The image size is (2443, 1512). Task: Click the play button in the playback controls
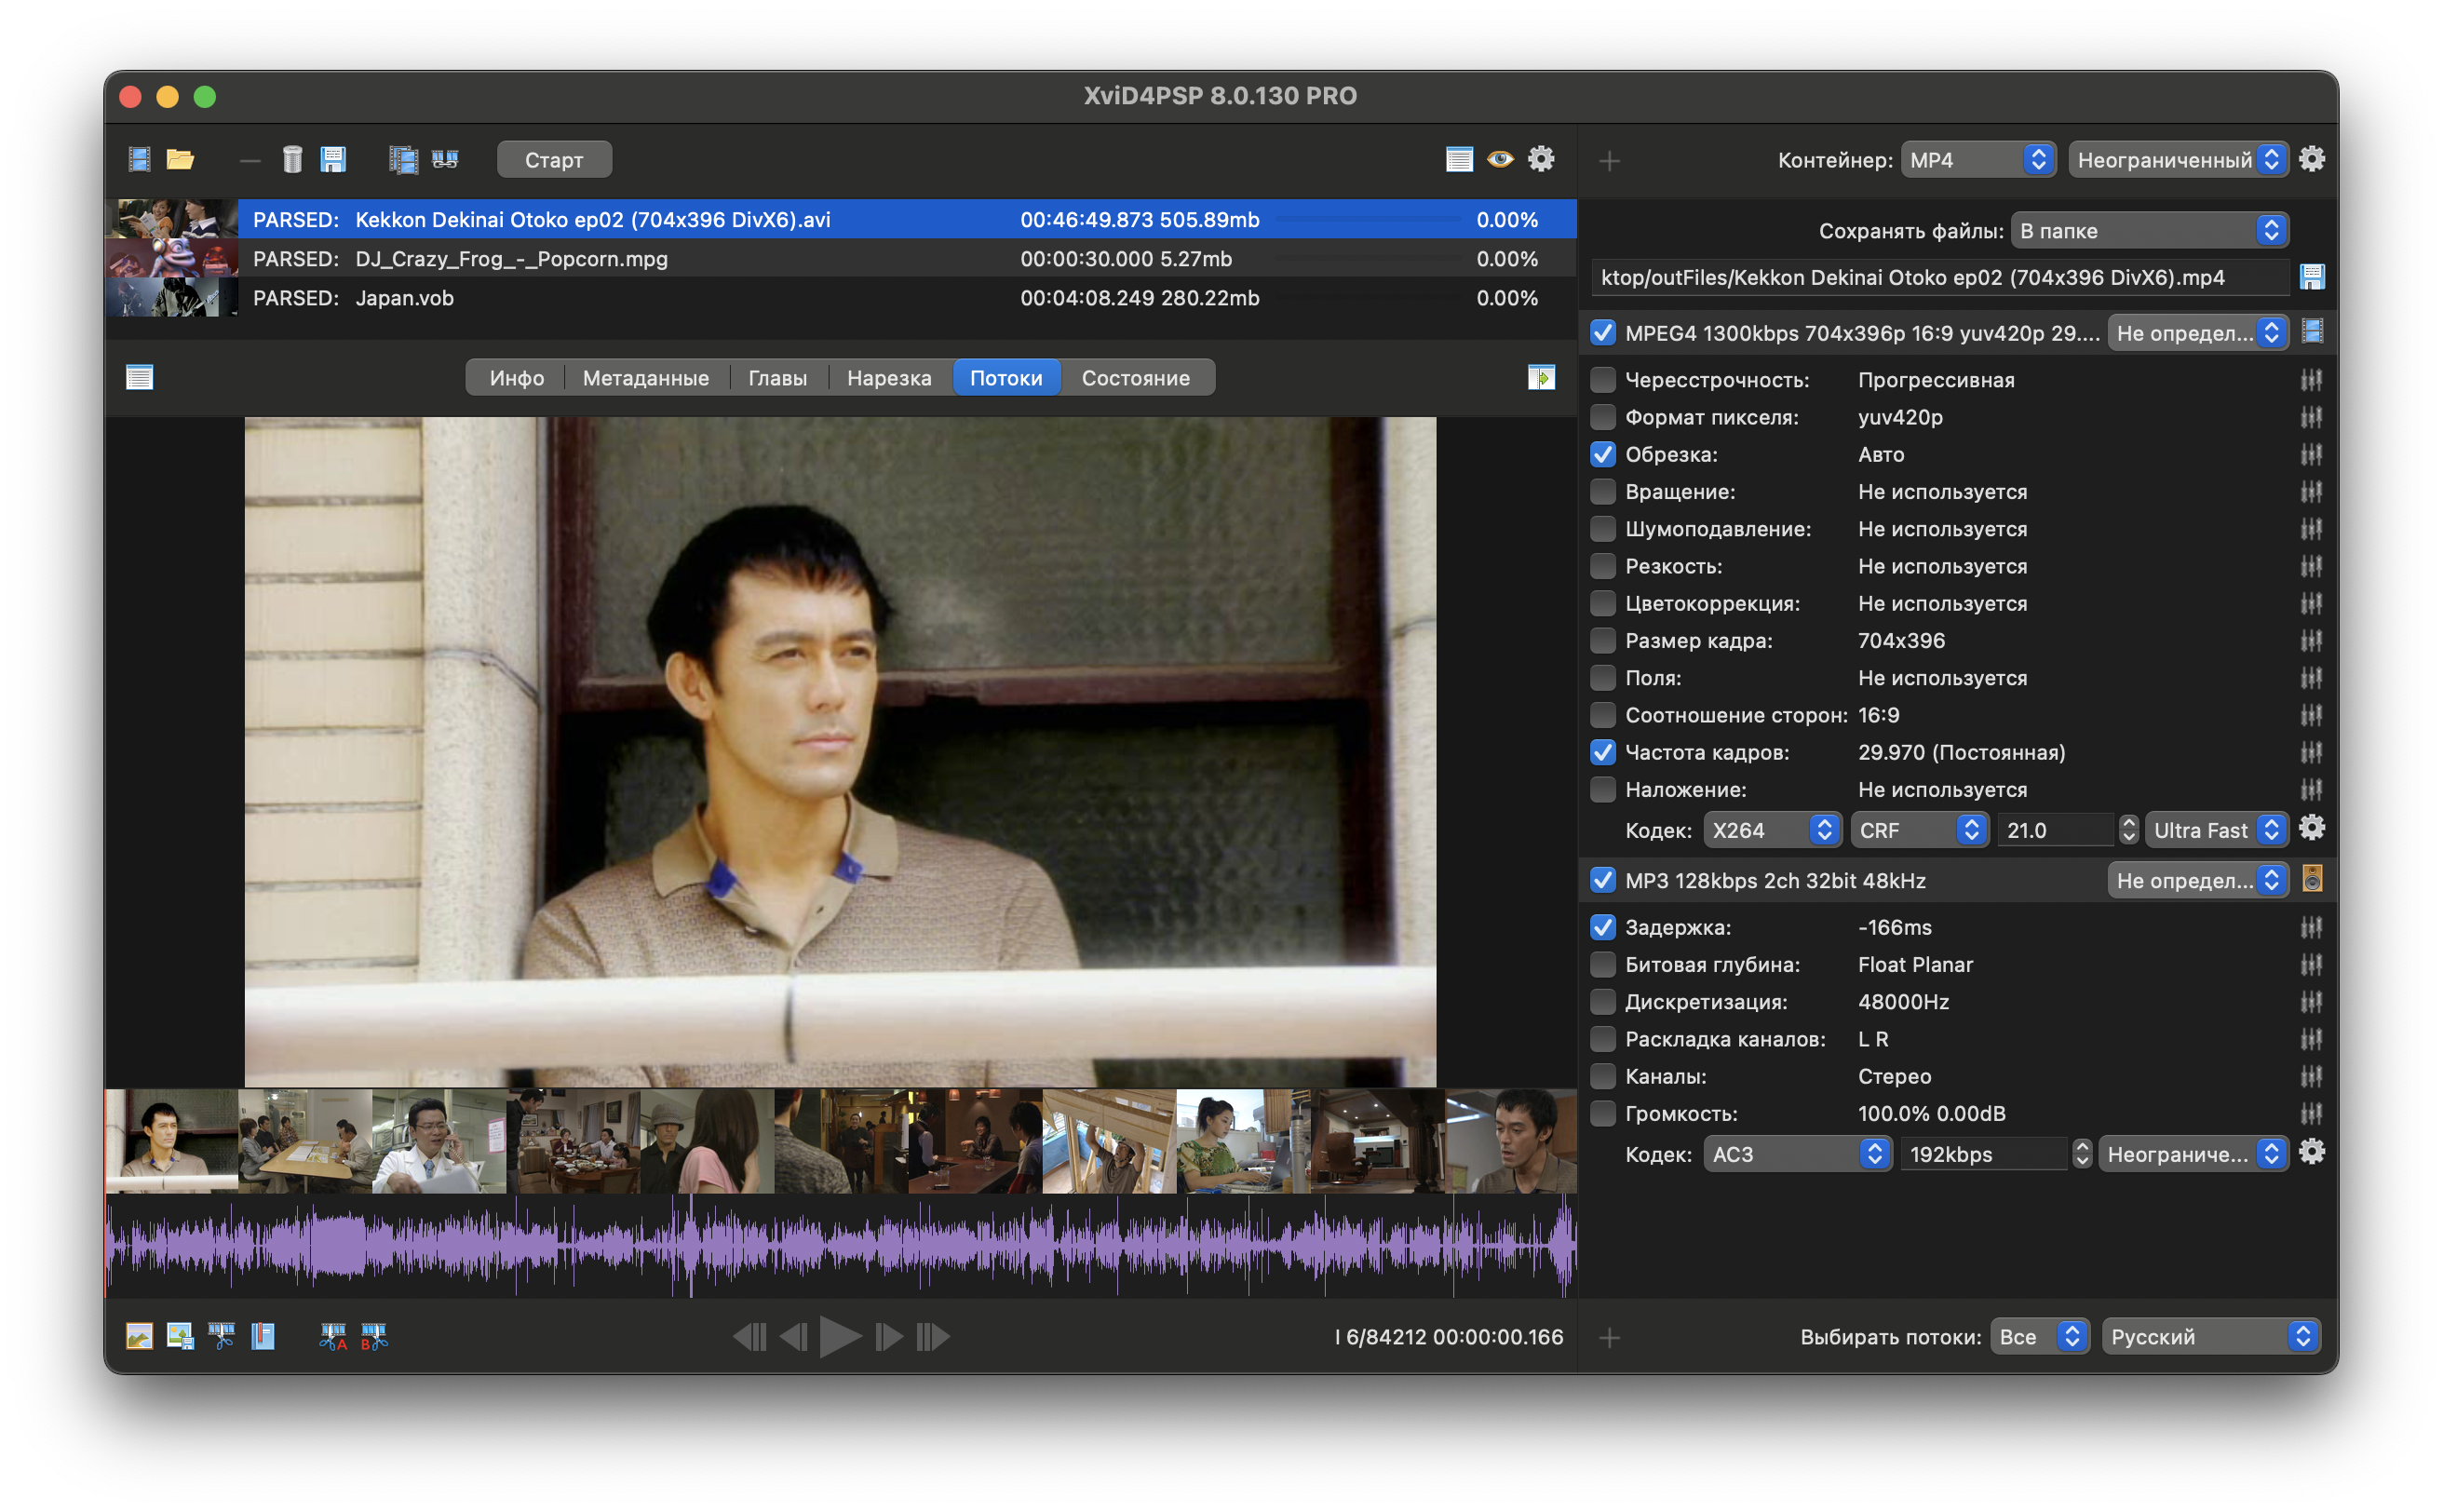(x=840, y=1337)
